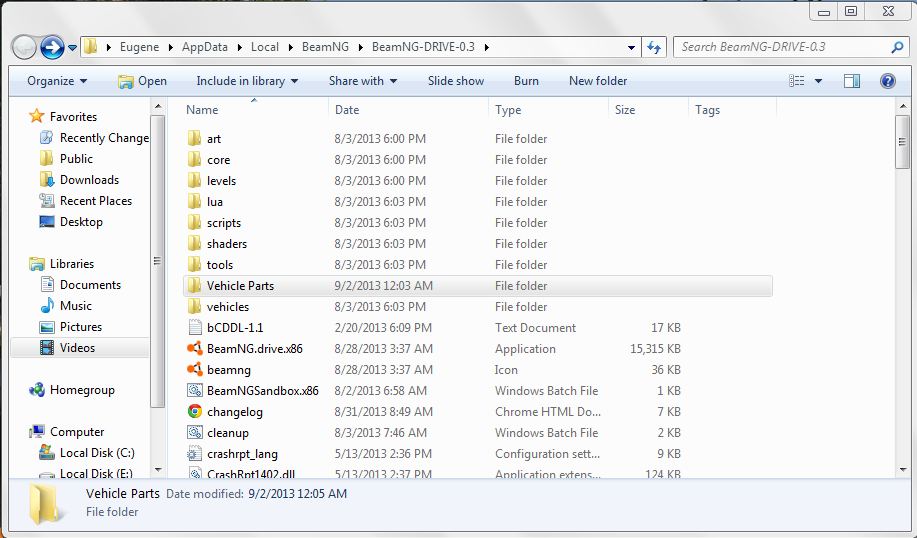Create a New folder from toolbar

(598, 81)
